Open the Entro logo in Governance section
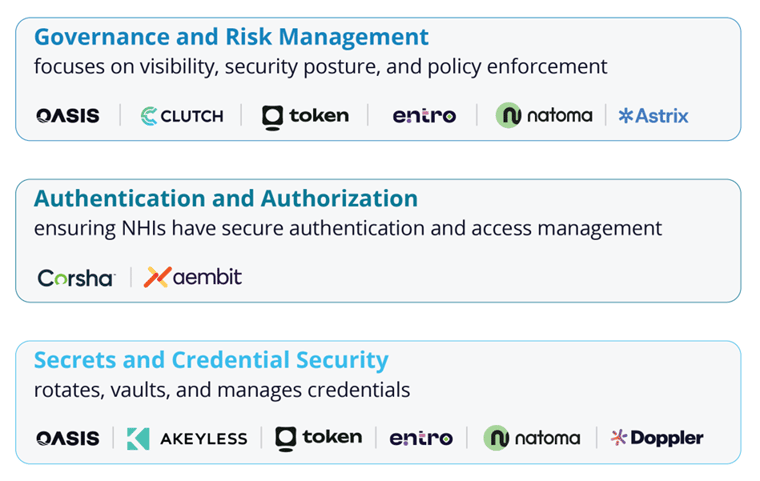The width and height of the screenshot is (760, 481). tap(424, 115)
